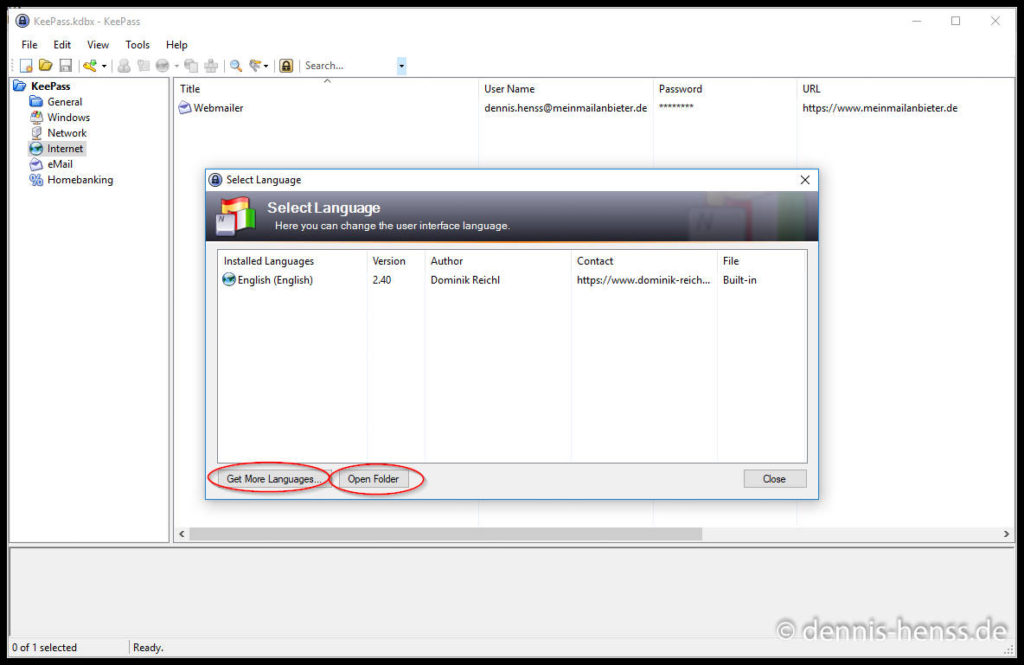Click the Copy Password toolbar icon
Viewport: 1024px width, 665px height.
(143, 65)
